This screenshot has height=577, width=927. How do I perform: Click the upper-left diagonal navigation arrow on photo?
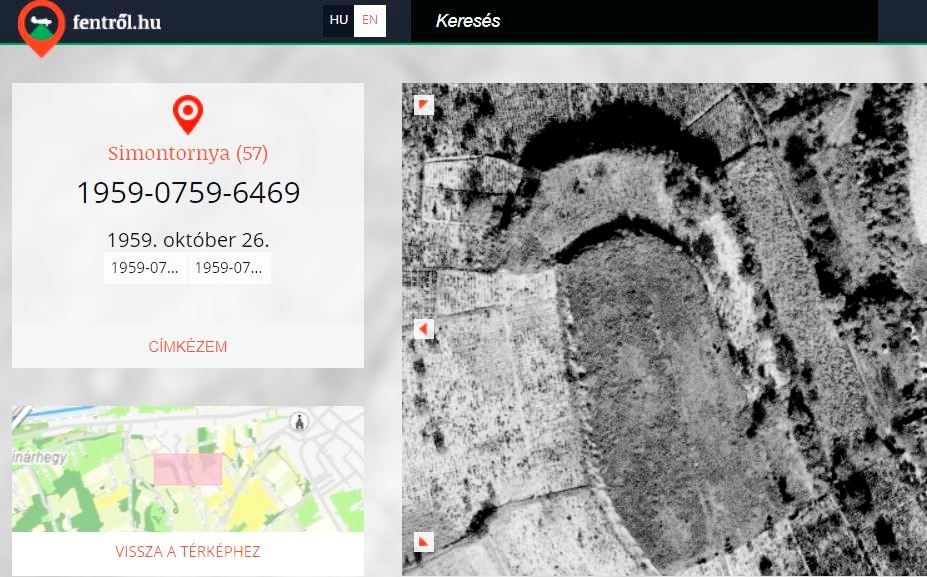click(x=424, y=105)
